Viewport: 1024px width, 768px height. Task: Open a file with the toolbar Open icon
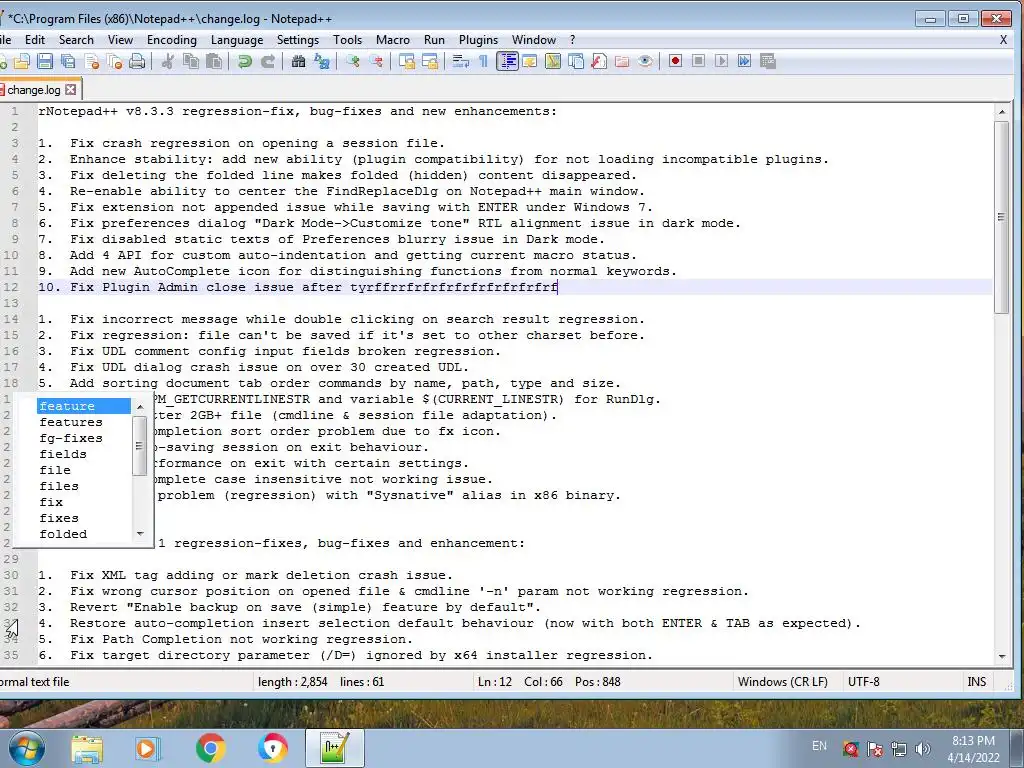22,61
